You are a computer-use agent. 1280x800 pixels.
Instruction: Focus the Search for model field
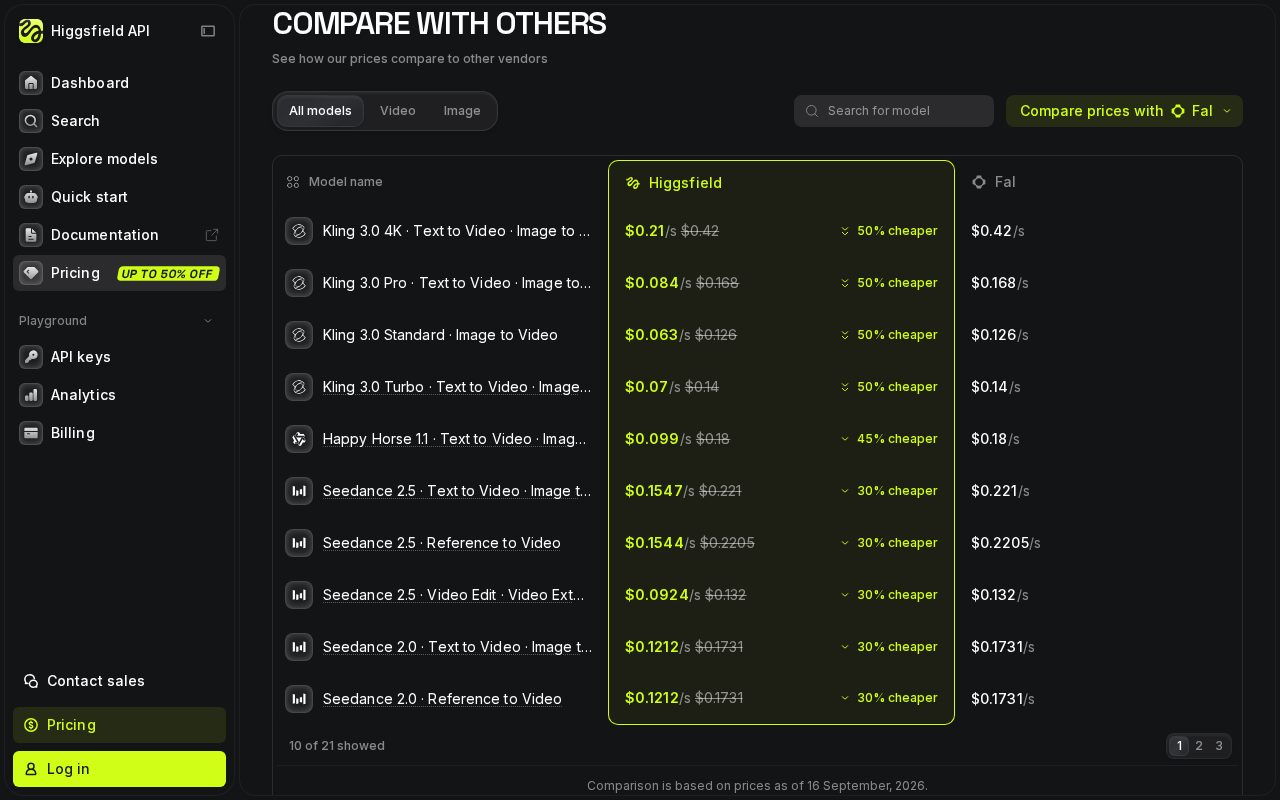click(894, 111)
